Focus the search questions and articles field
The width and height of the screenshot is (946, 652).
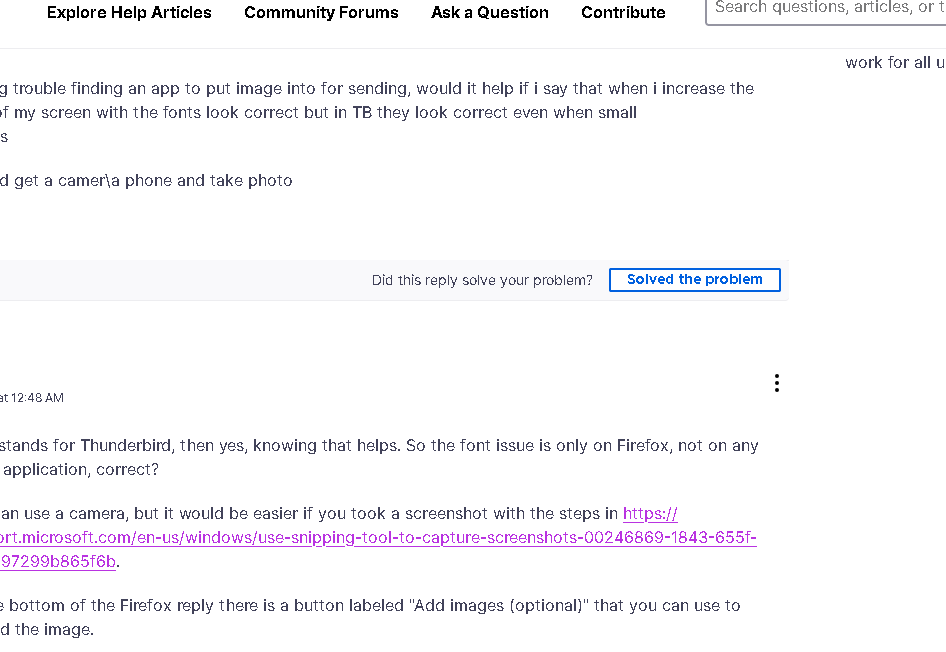825,9
